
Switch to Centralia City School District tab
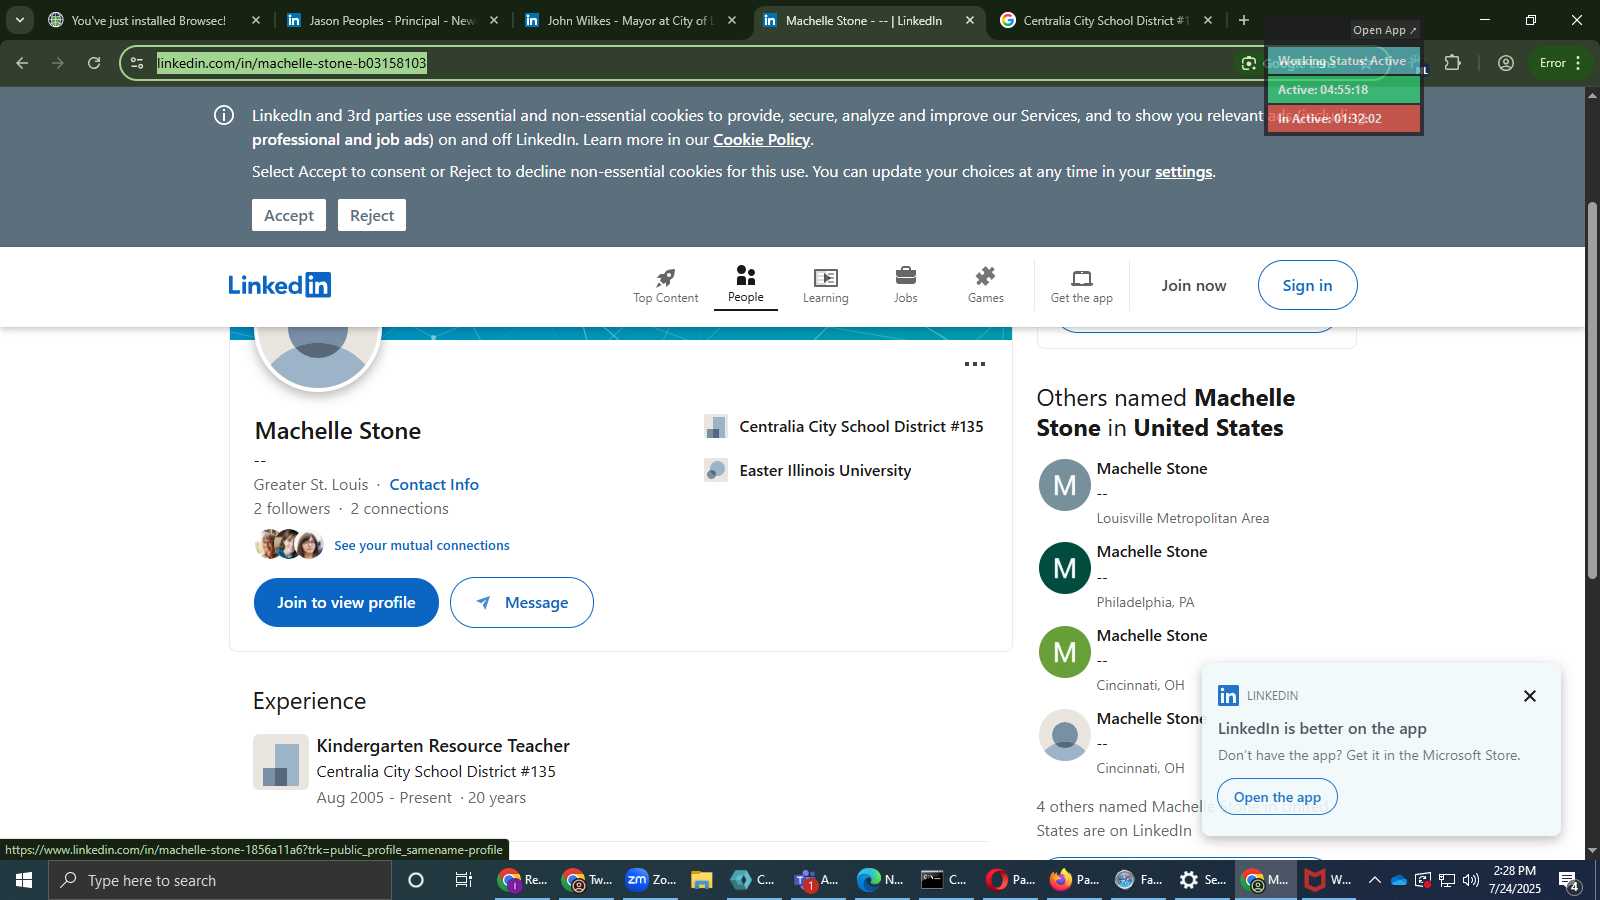pos(1106,20)
